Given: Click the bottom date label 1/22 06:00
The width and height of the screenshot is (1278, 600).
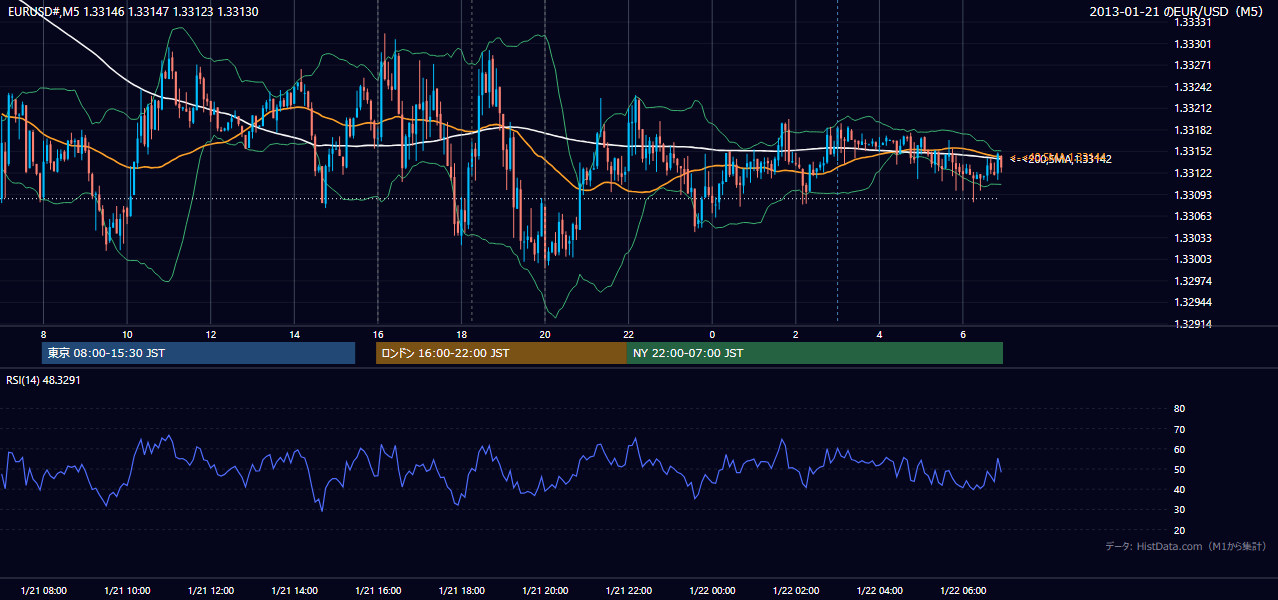Looking at the screenshot, I should [963, 590].
